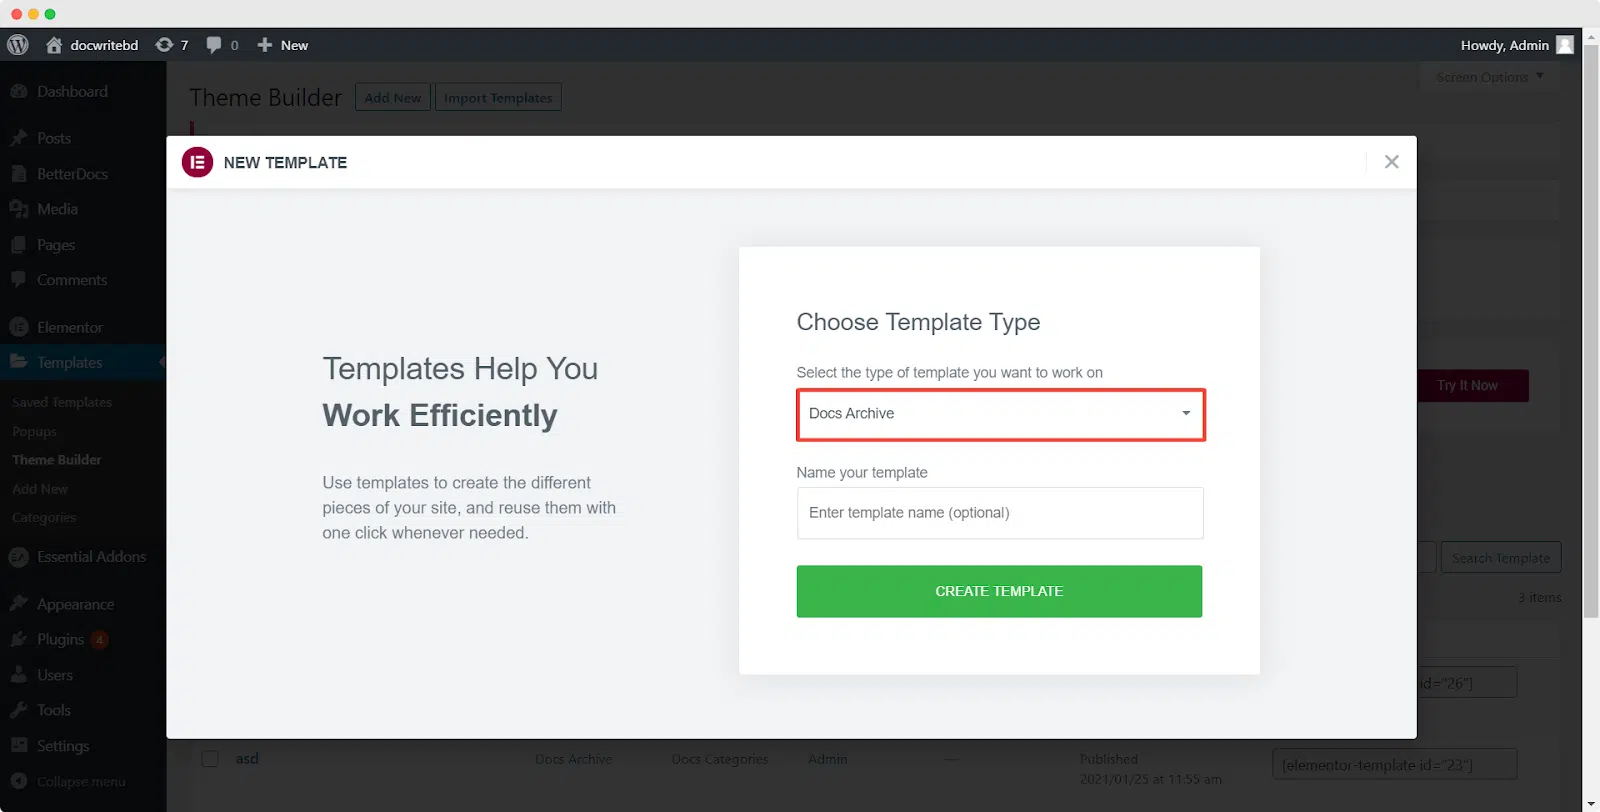Open the docwritebd site home icon
Screen dimensions: 1600x812
point(54,45)
